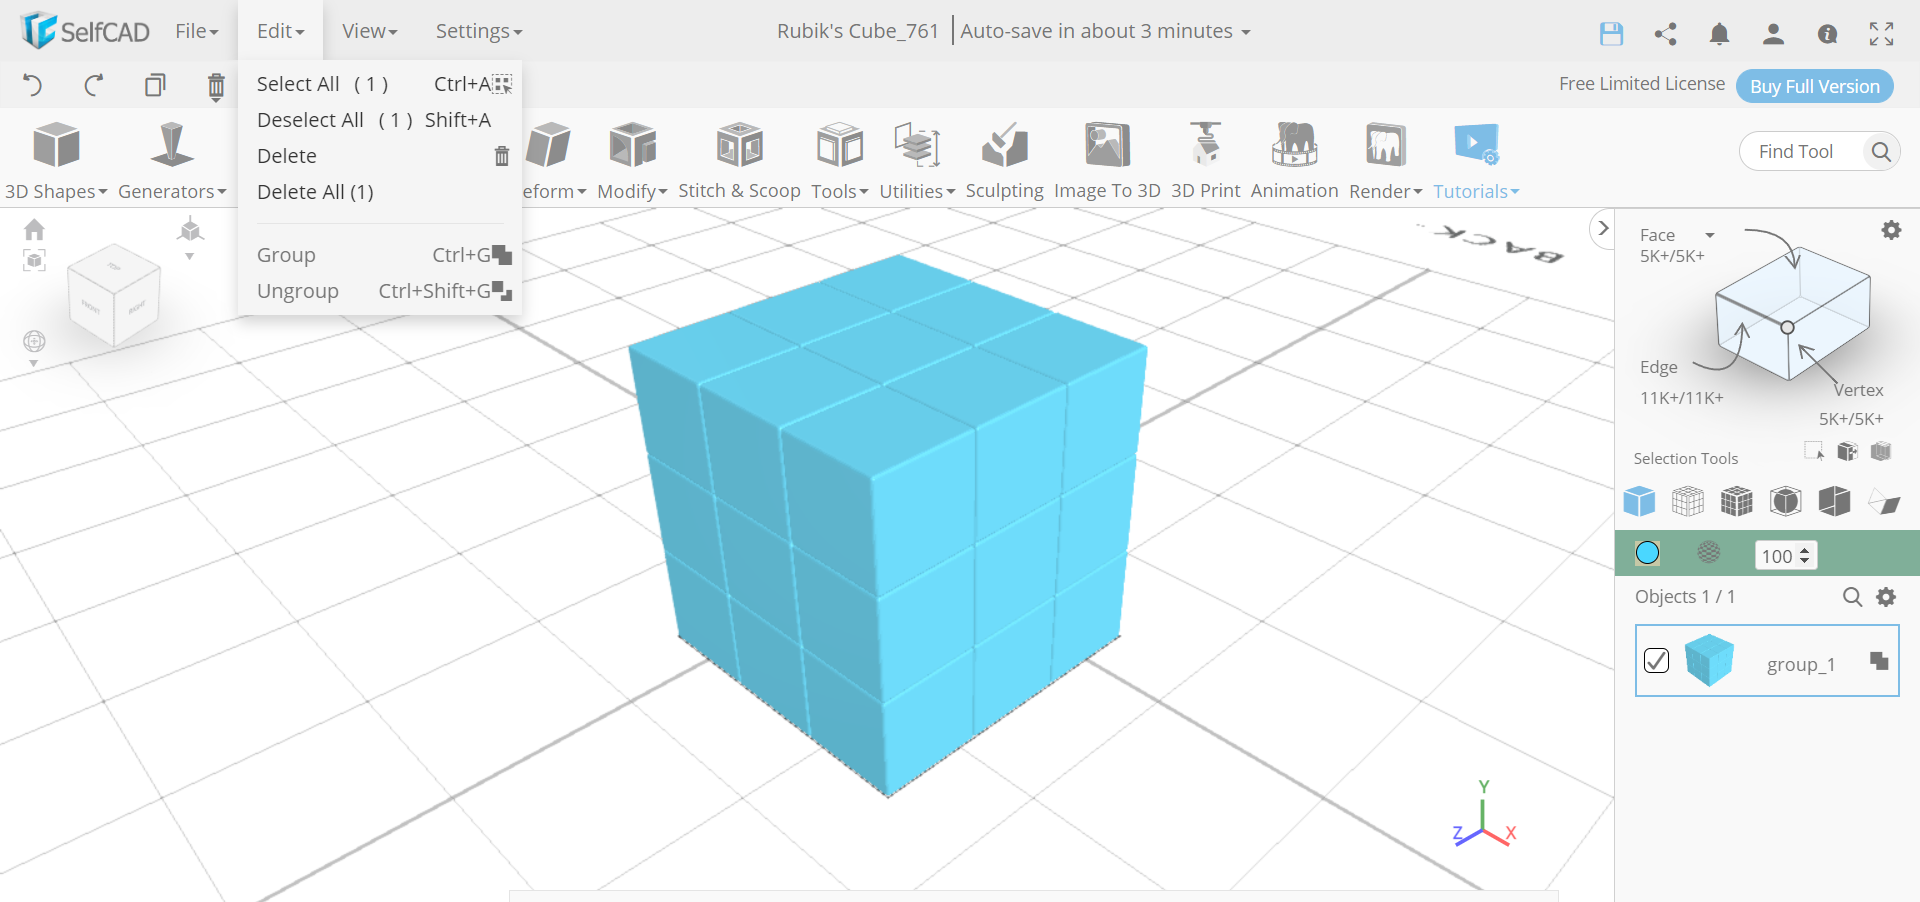
Task: Open the Settings menu dropdown
Action: [x=479, y=31]
